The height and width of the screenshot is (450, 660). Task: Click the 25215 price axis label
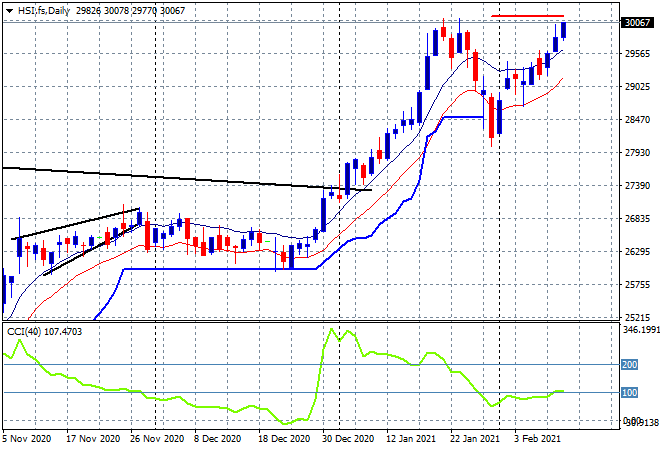[x=637, y=317]
